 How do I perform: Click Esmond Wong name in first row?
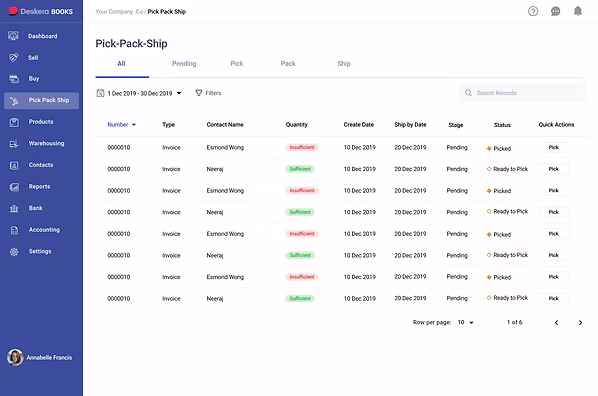click(x=225, y=148)
